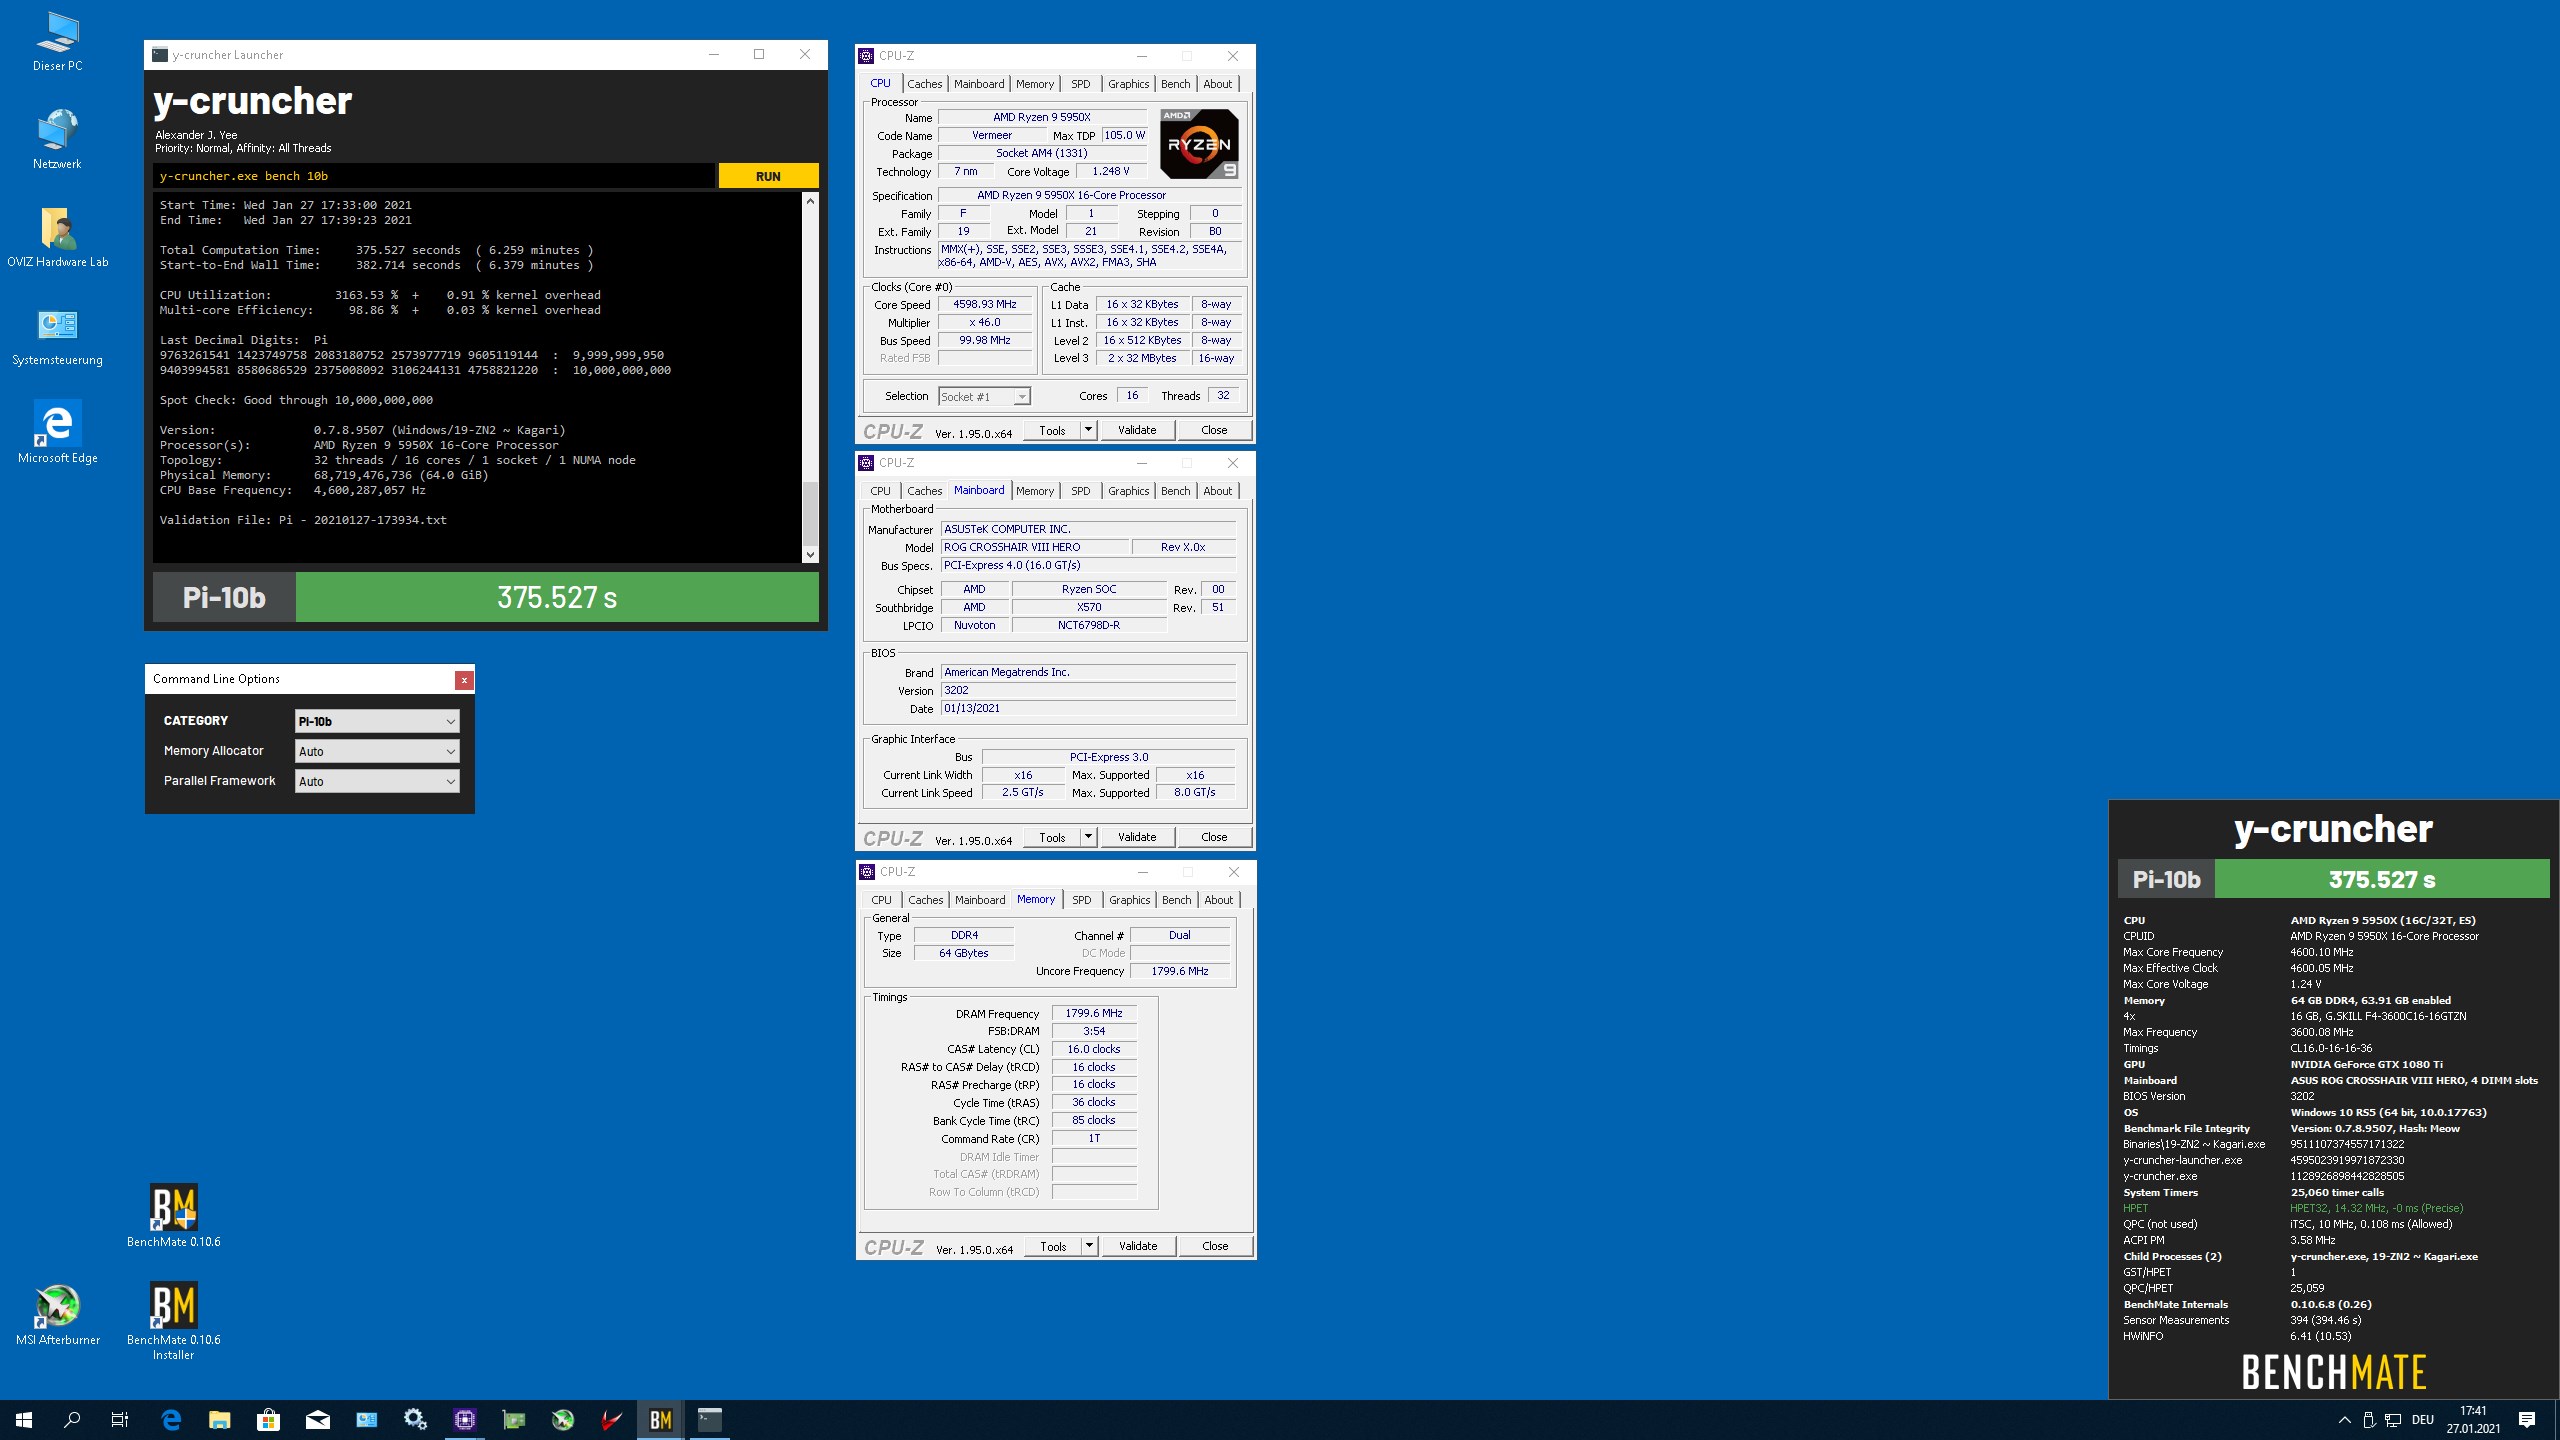
Task: Open Graphics tab in Mainboard CPU-Z window
Action: (x=1128, y=491)
